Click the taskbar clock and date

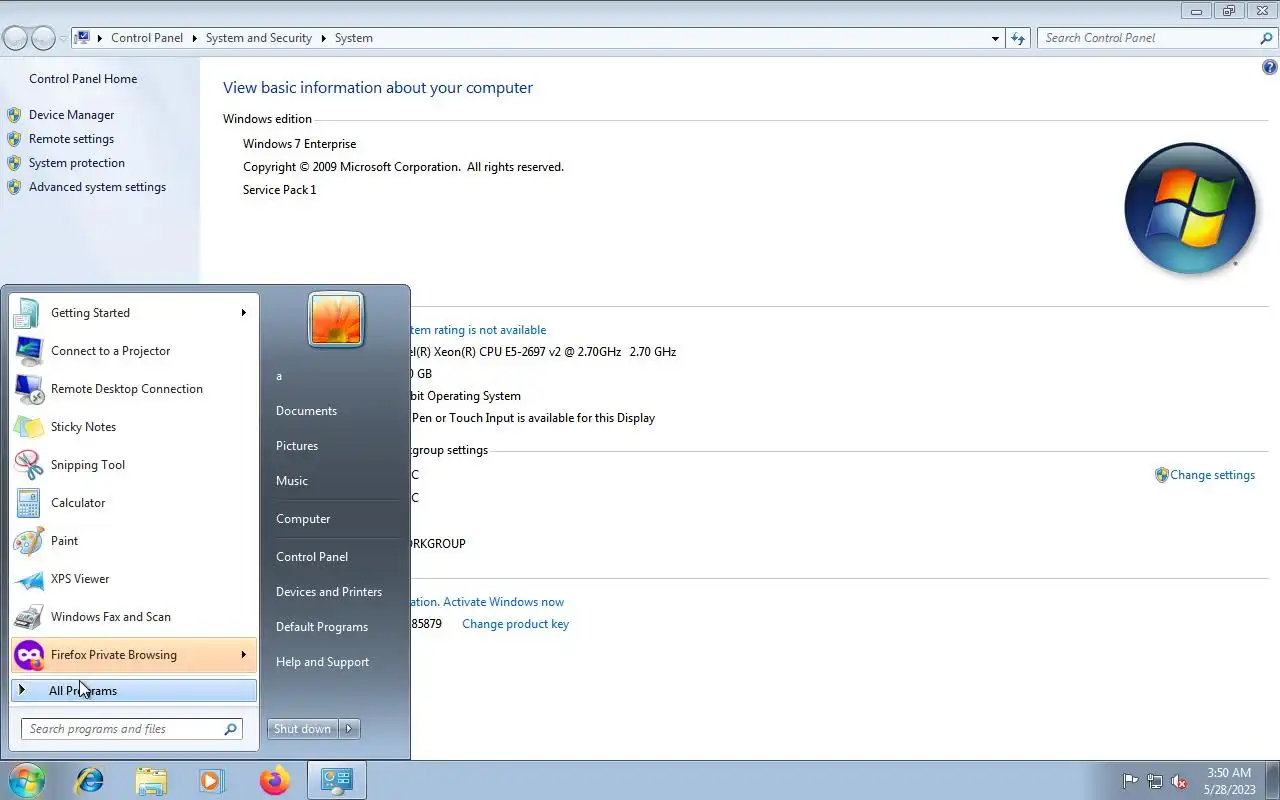coord(1229,781)
